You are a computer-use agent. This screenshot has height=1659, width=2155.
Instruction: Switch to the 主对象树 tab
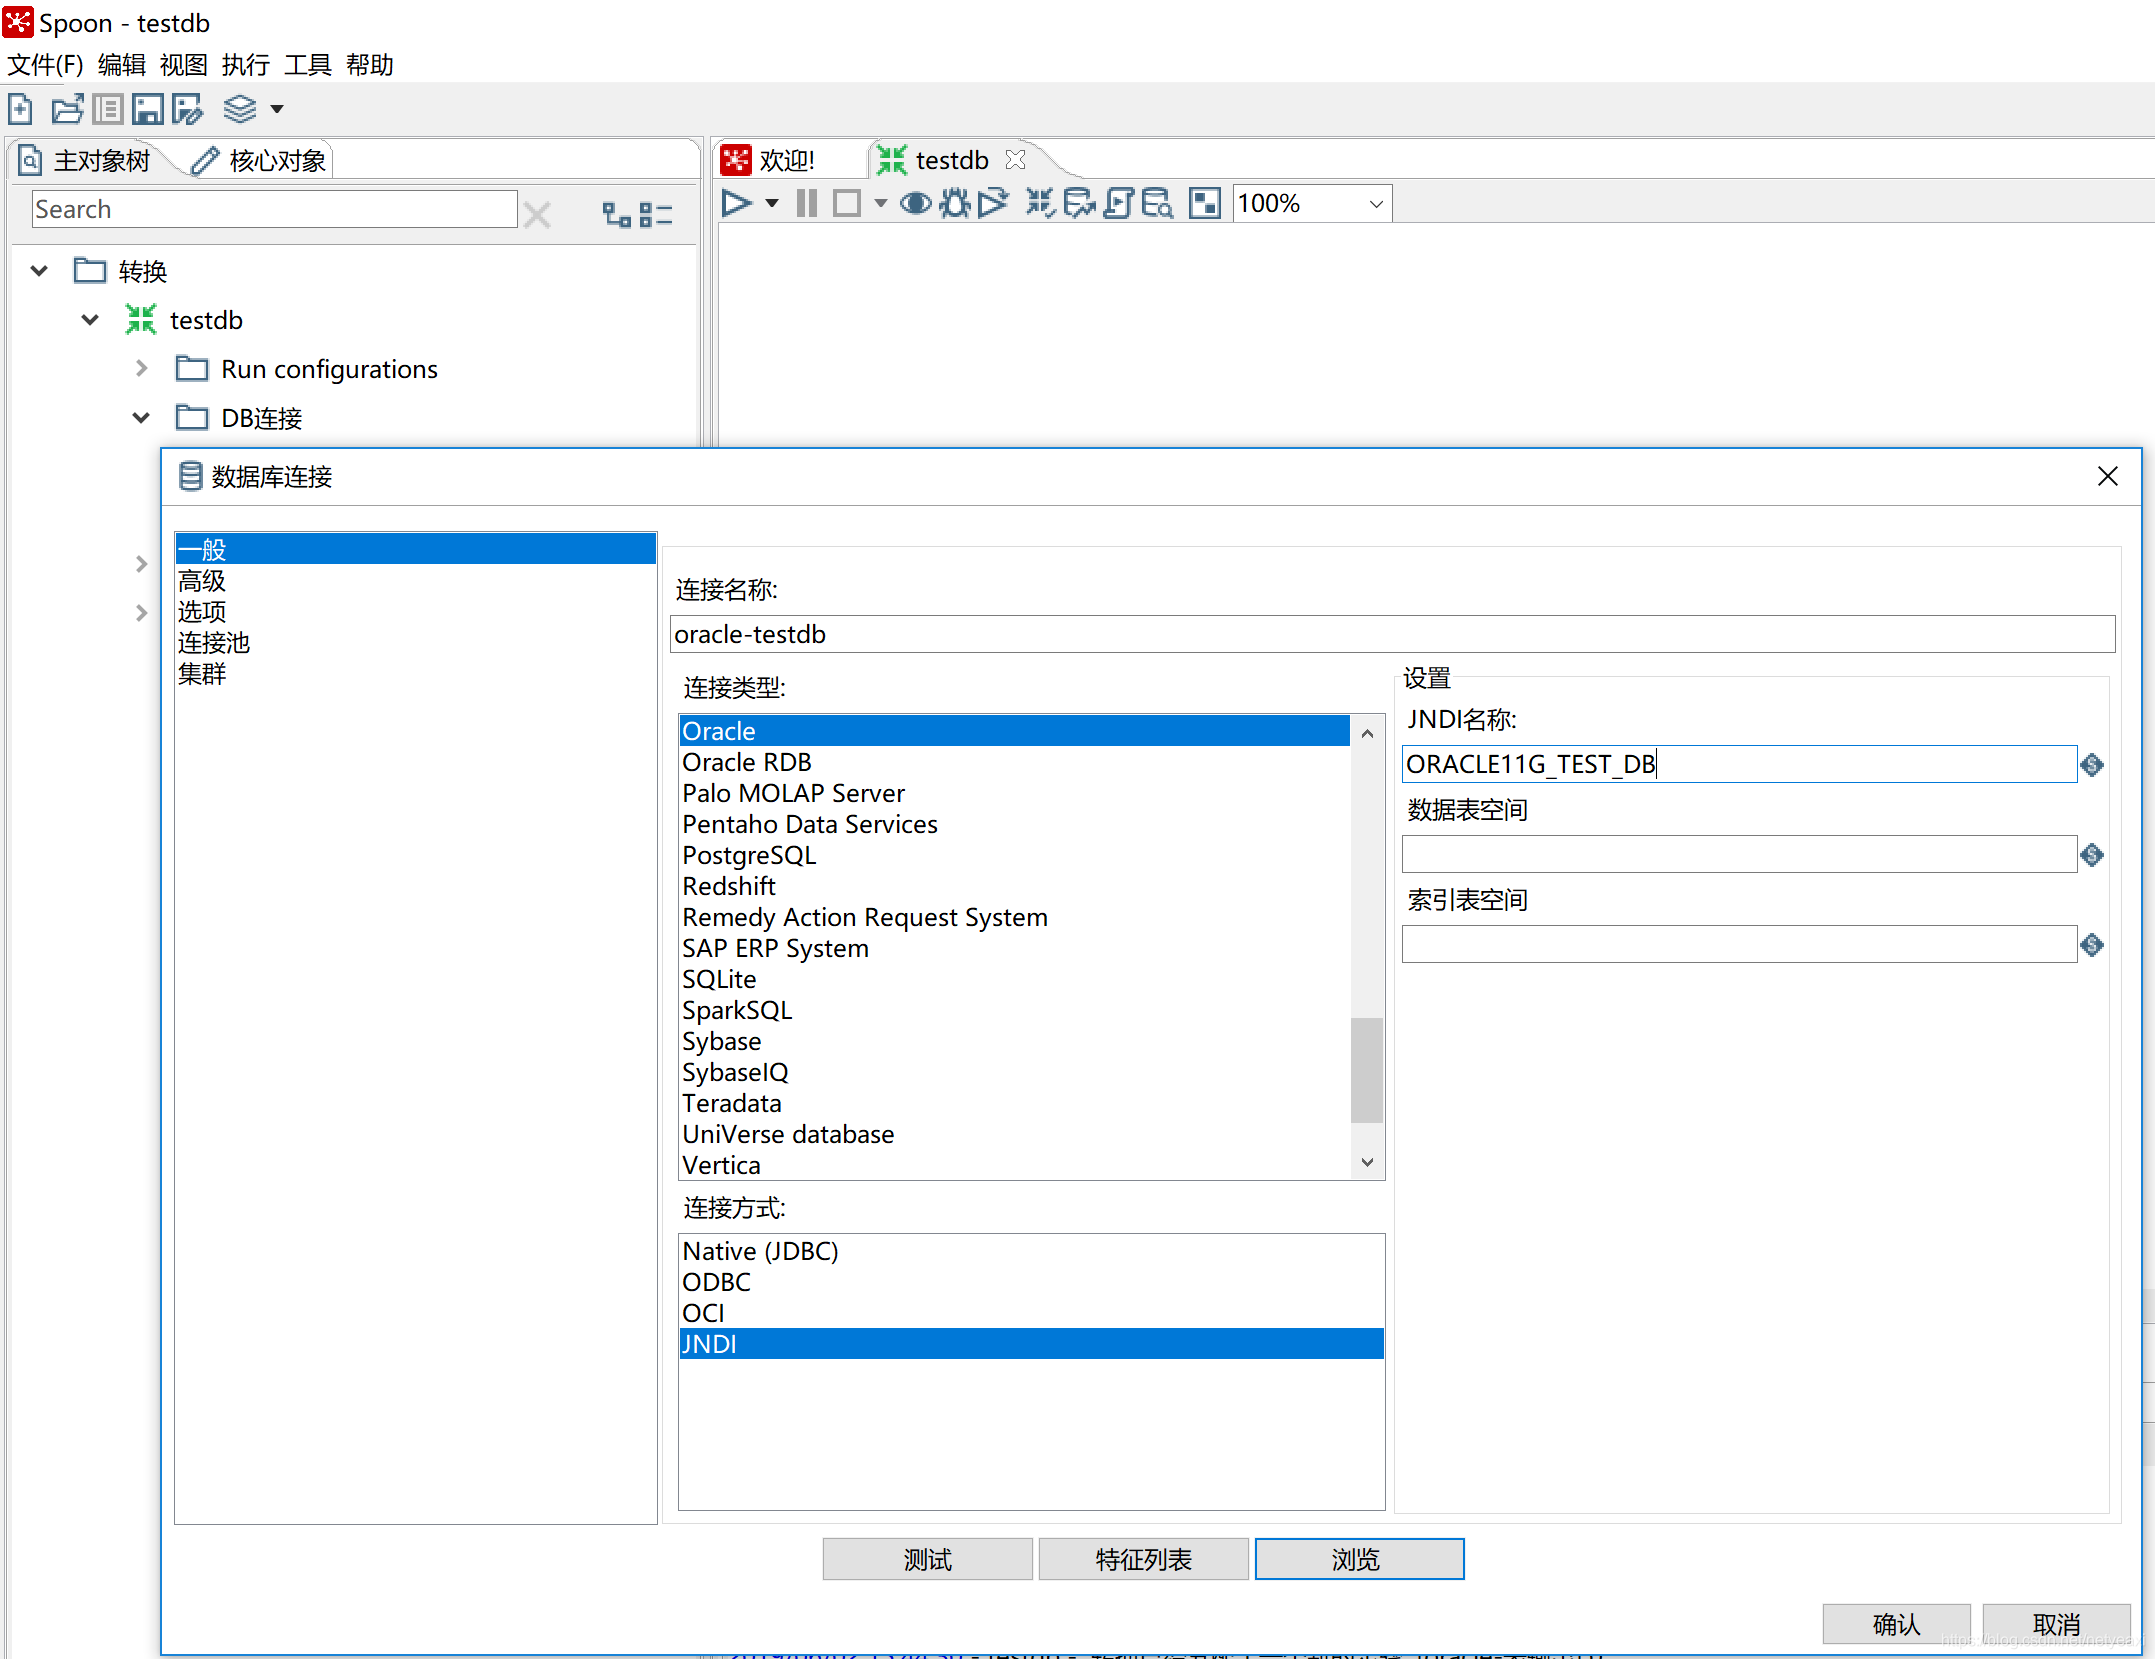click(86, 160)
